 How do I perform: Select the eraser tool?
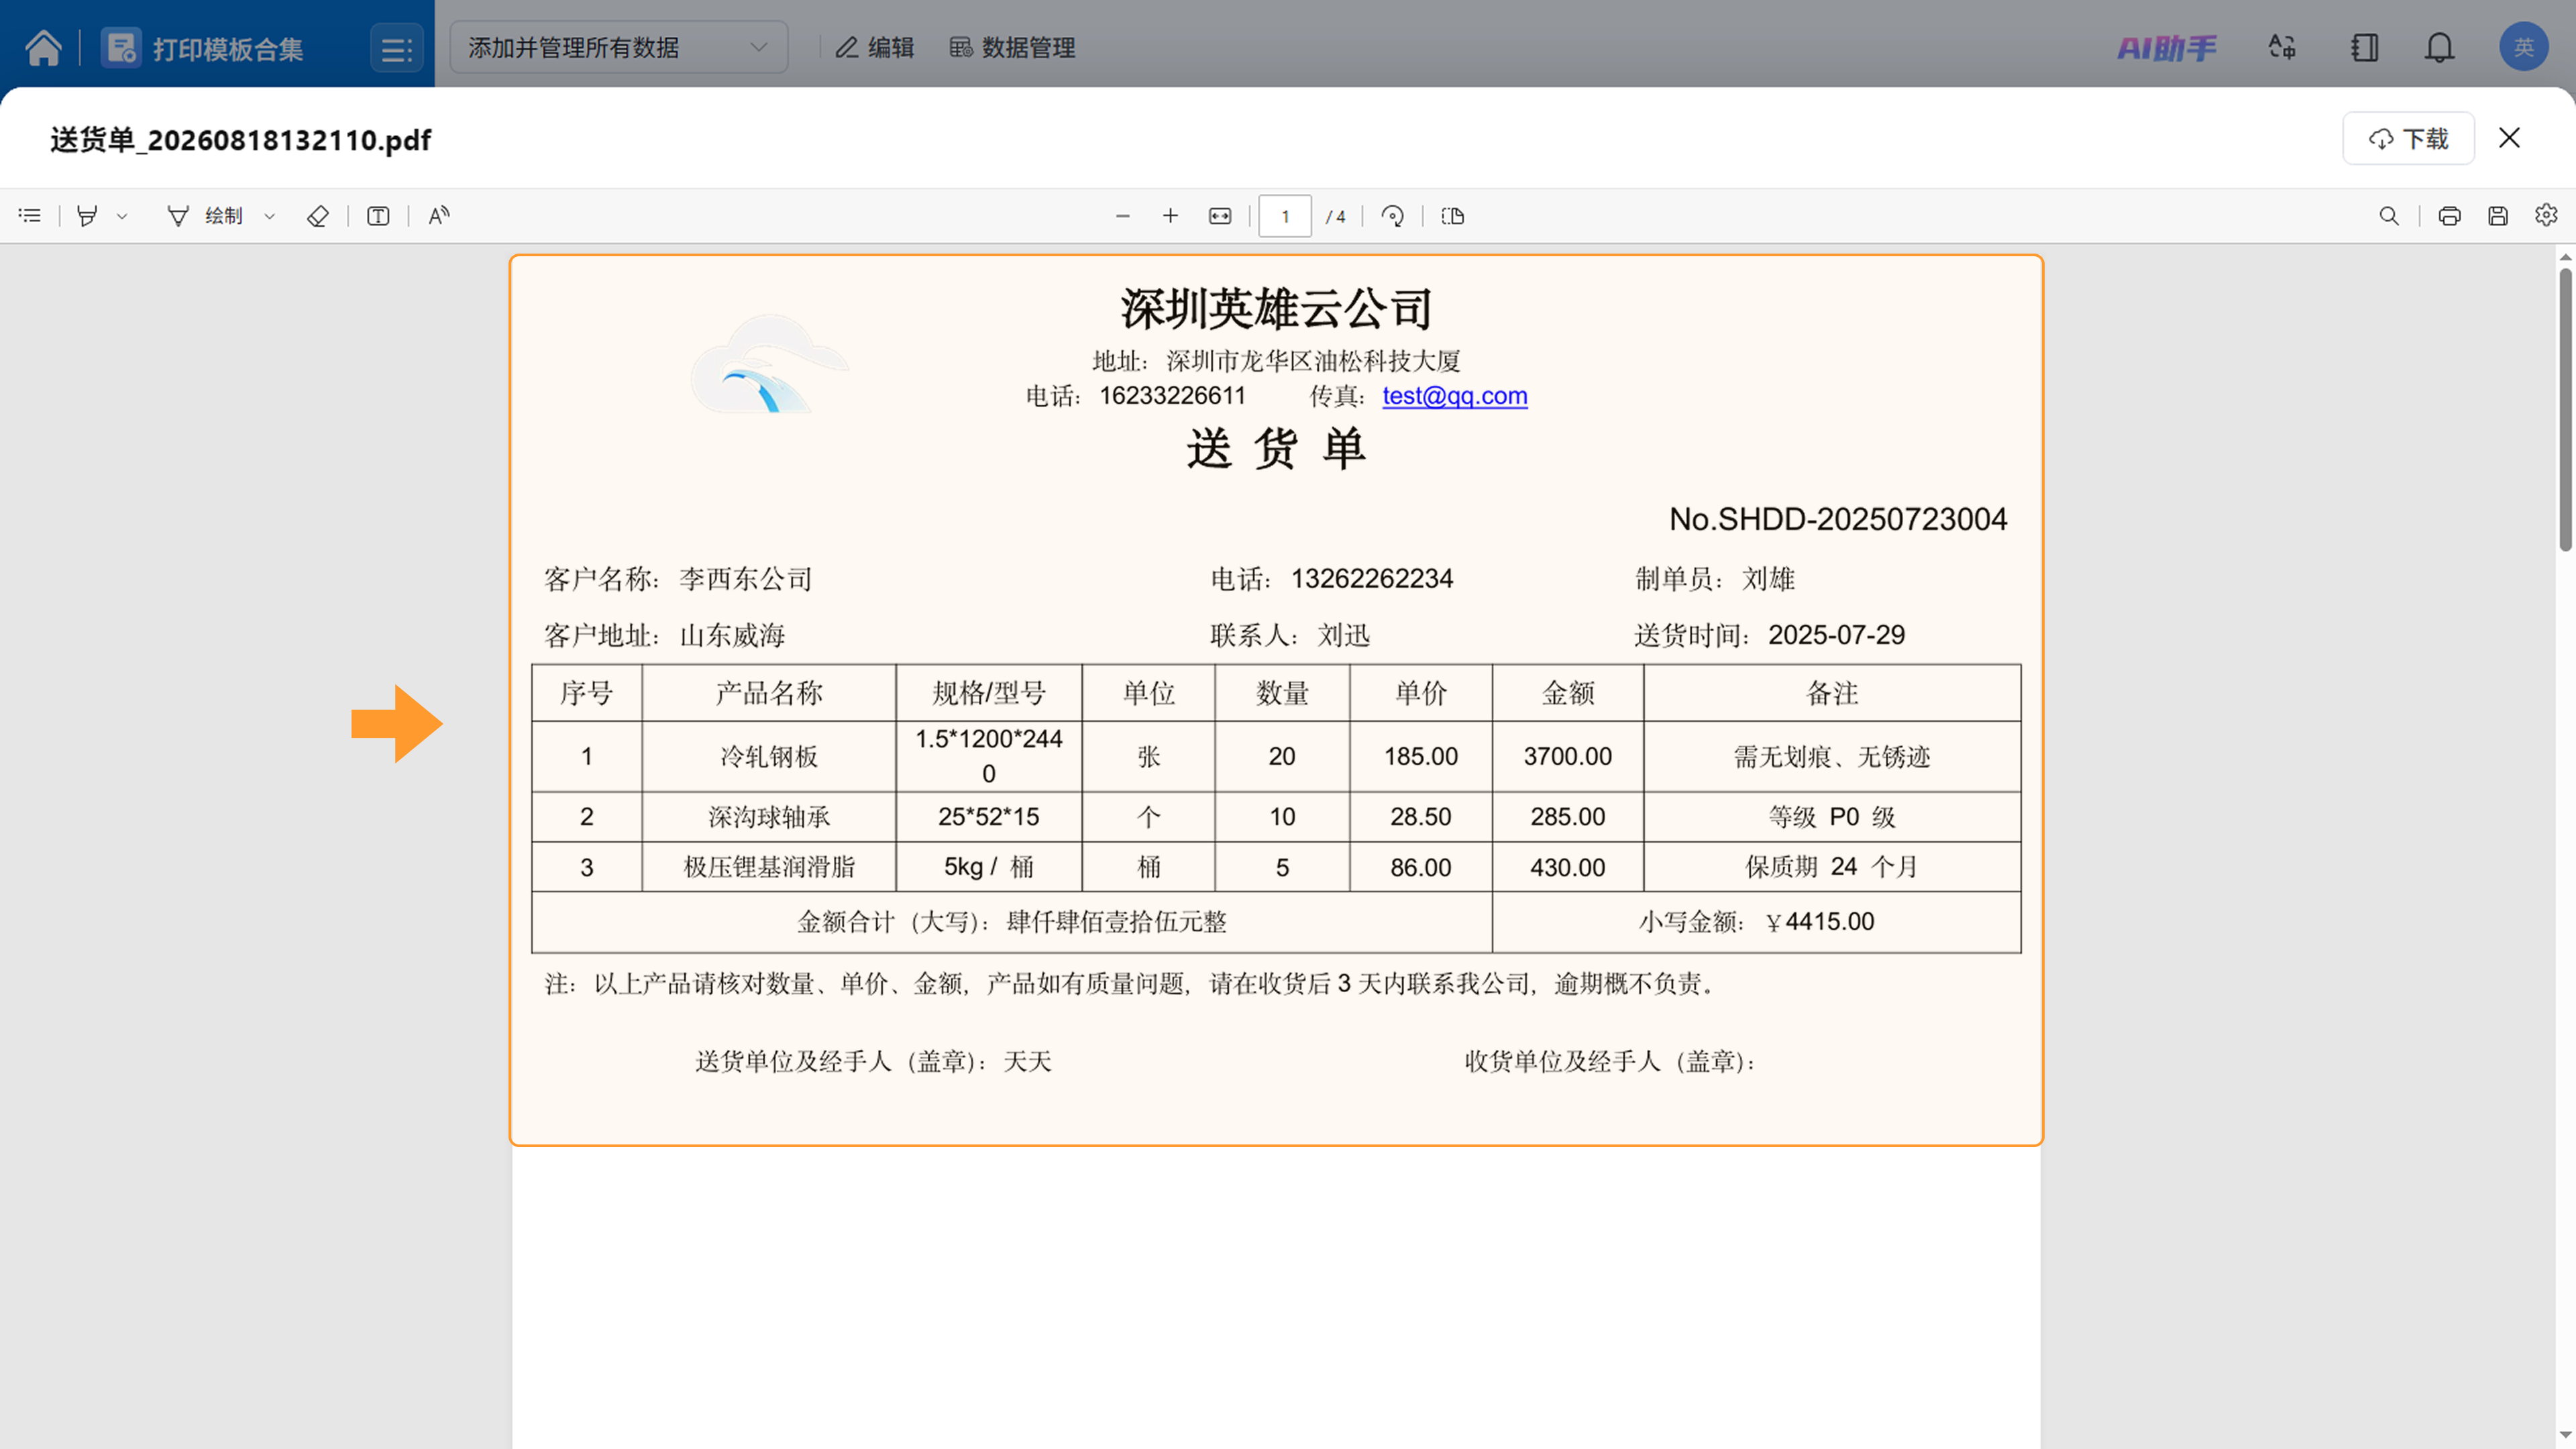[x=317, y=216]
